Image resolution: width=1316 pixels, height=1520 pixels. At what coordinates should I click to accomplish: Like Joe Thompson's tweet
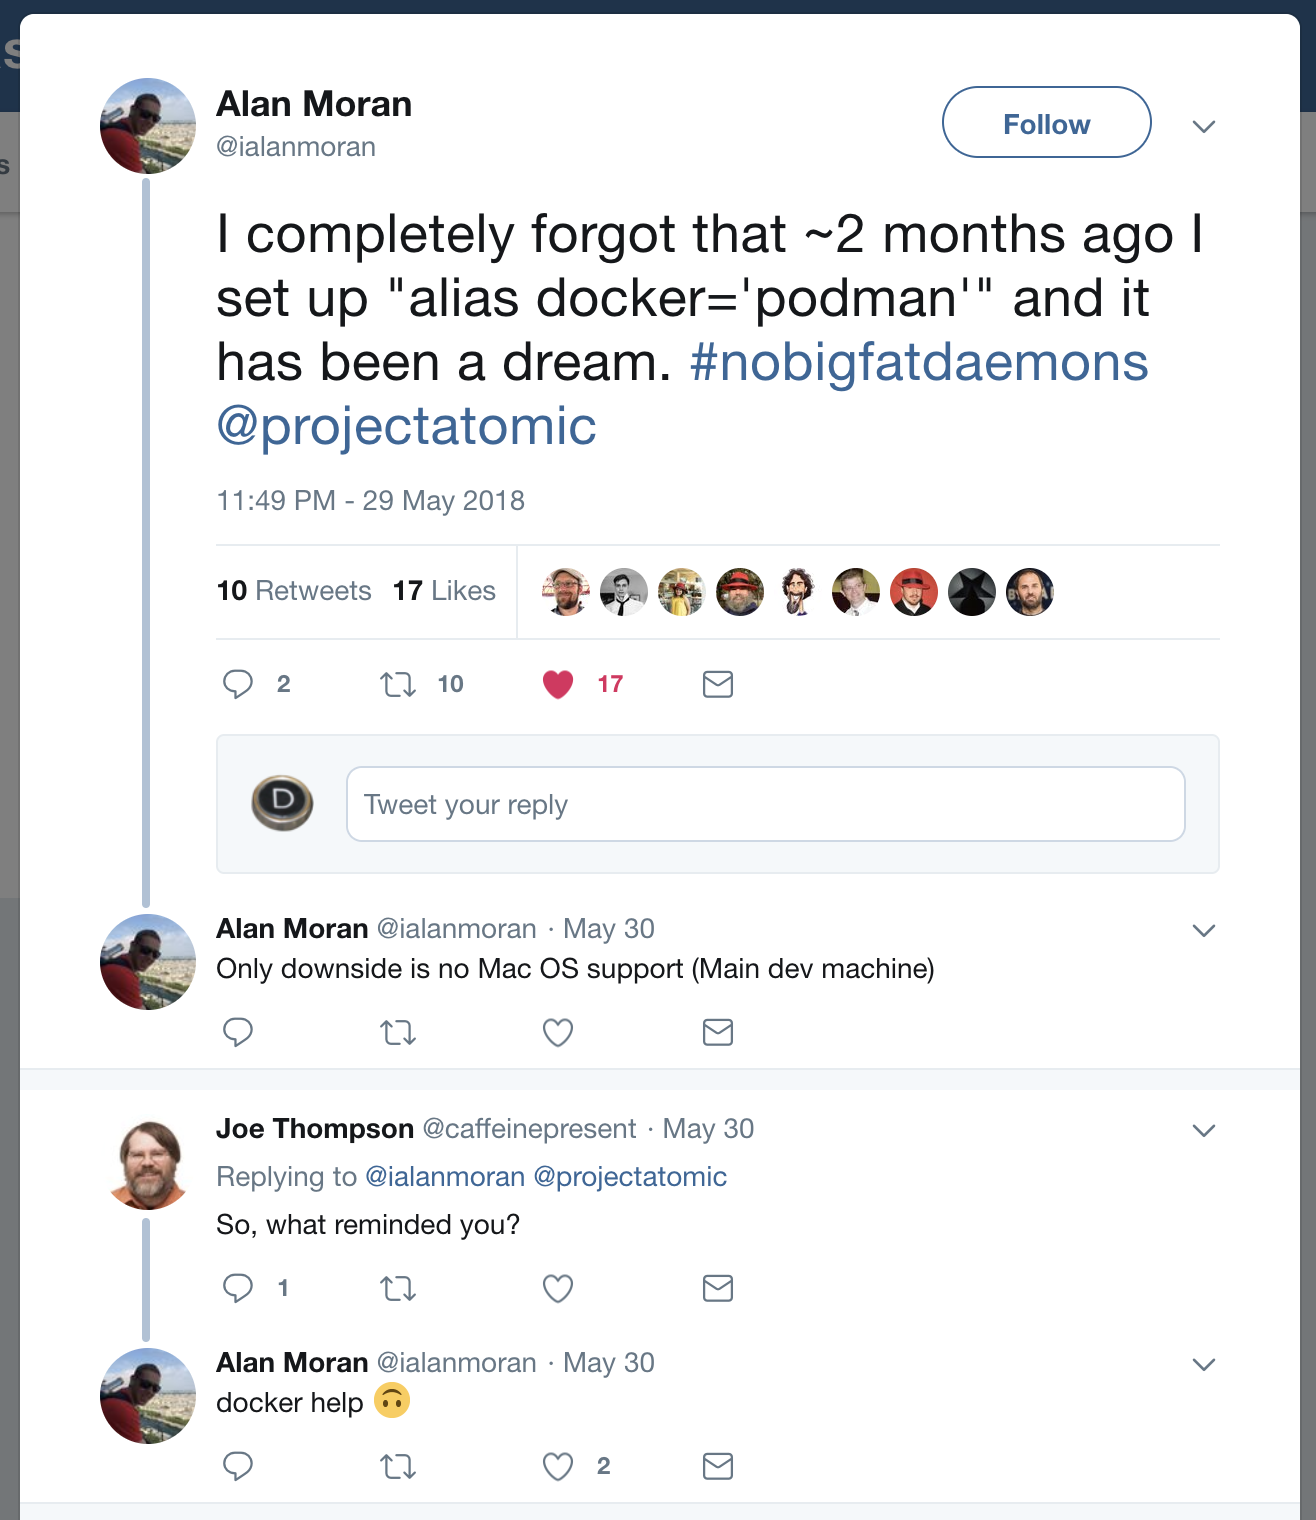tap(558, 1288)
